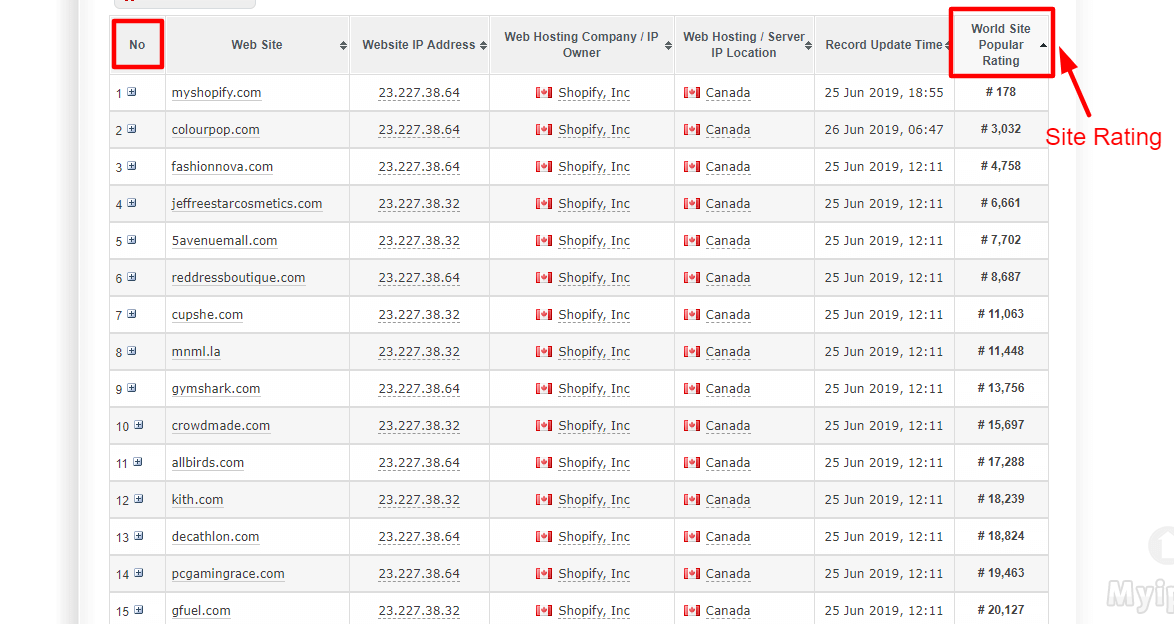1174x624 pixels.
Task: Open the allbirds.com link
Action: point(208,462)
